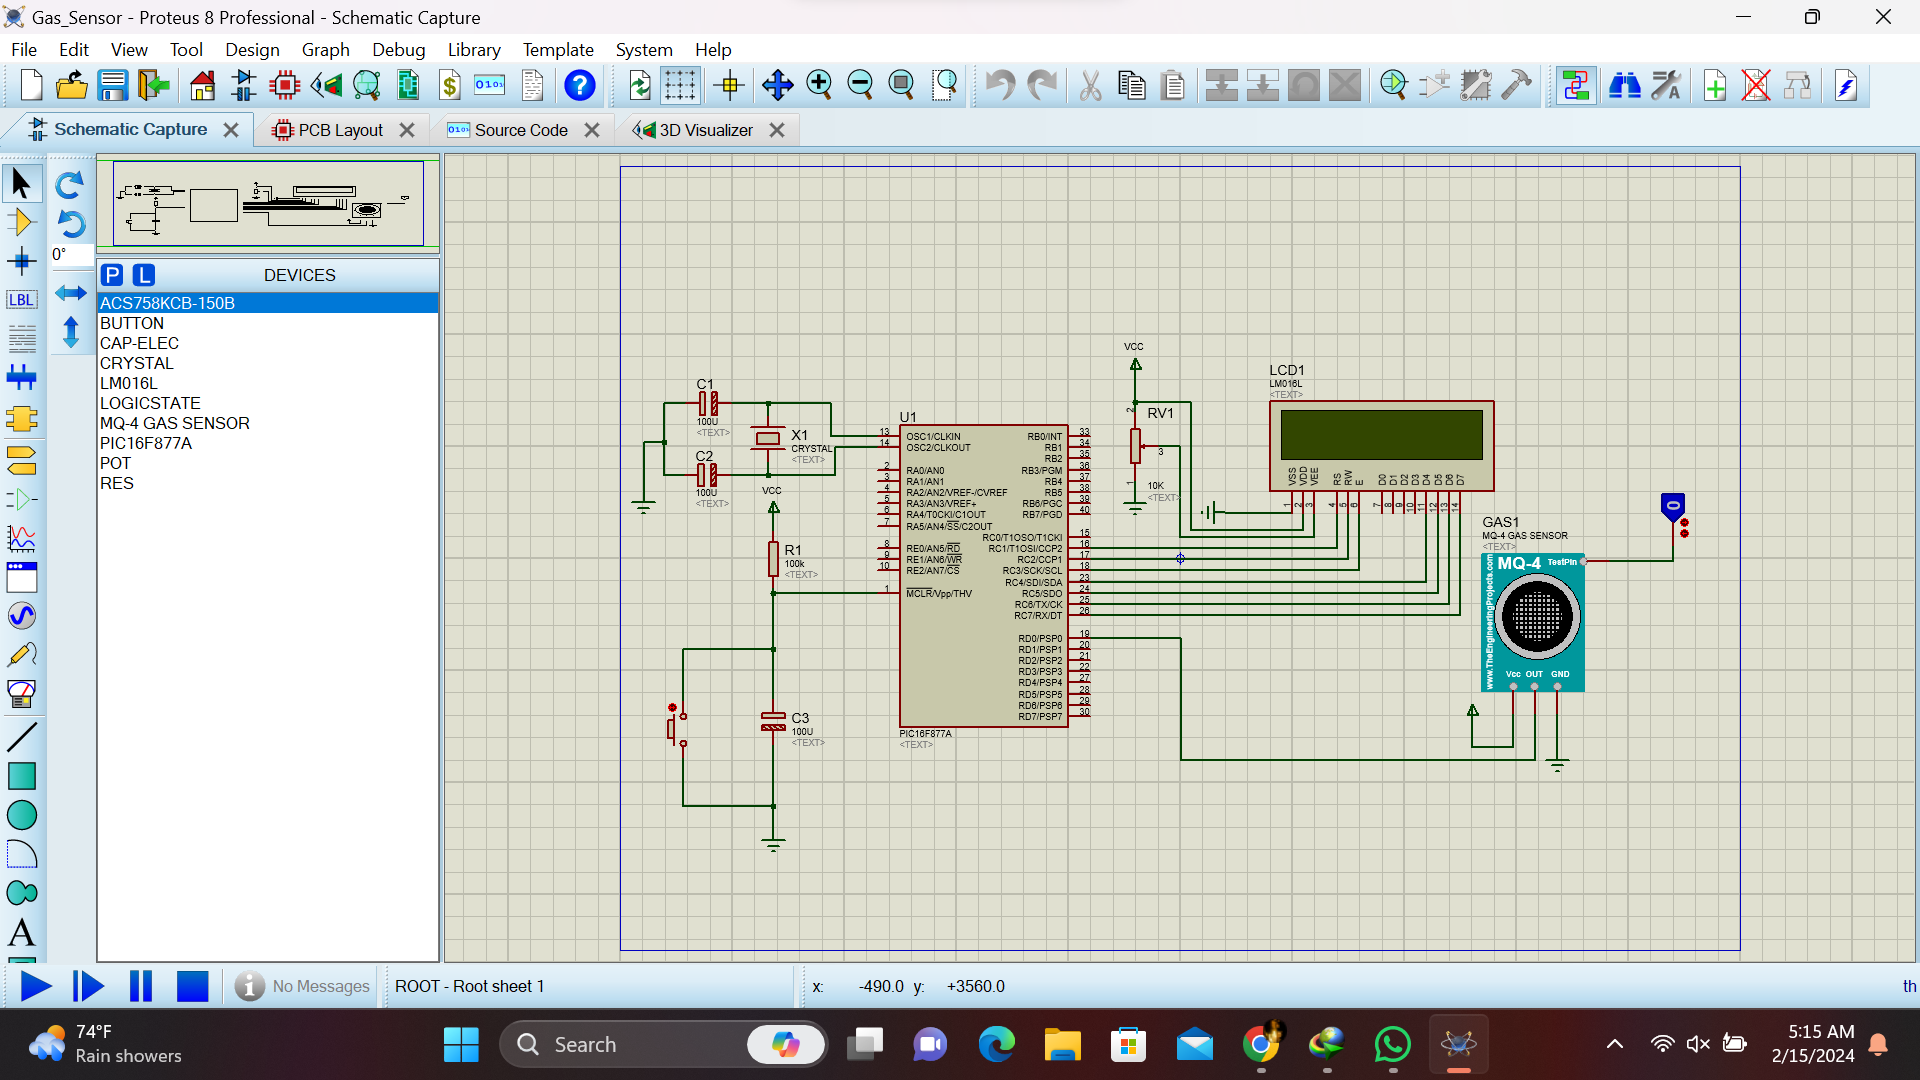Select the 2D Graphics Text A tool

[21, 933]
